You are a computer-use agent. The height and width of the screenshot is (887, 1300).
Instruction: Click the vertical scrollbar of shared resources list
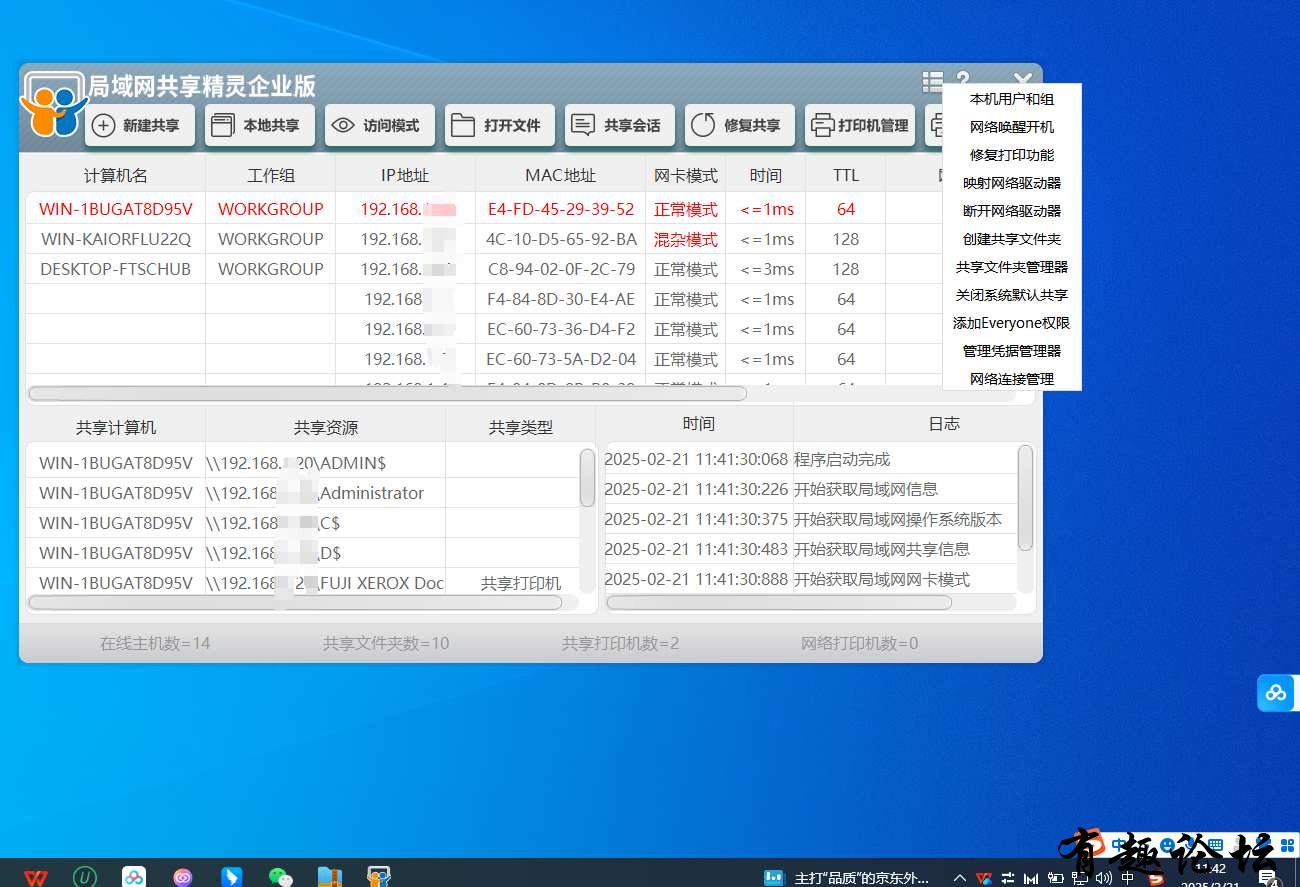(587, 477)
